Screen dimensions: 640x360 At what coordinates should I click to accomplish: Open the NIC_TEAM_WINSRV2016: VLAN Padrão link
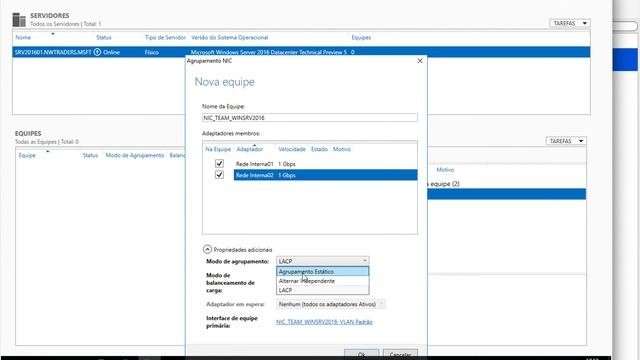[x=324, y=322]
